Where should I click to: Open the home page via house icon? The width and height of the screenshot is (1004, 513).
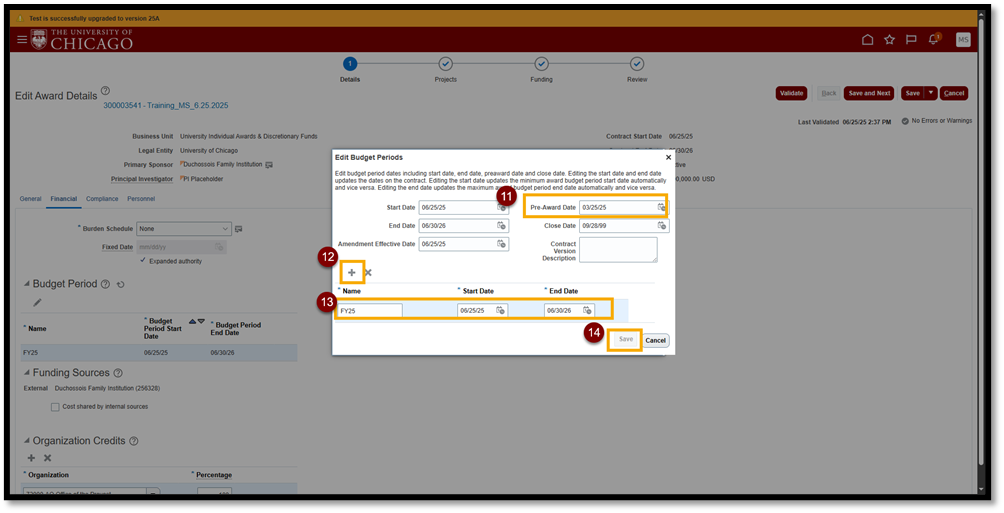point(867,40)
